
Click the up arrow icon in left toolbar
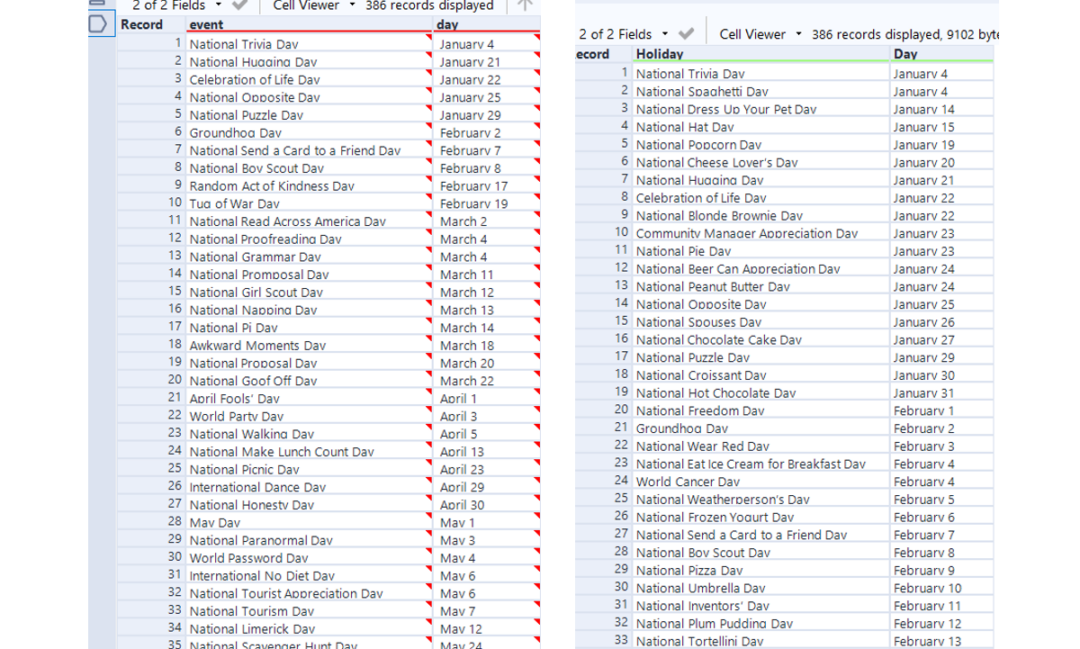[x=525, y=6]
